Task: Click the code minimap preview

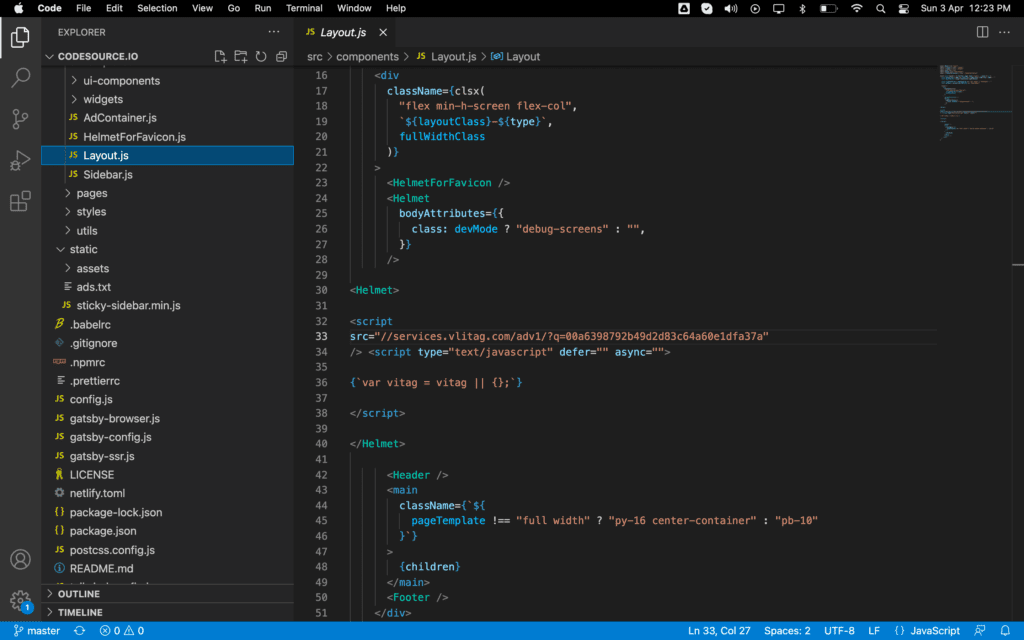Action: click(x=973, y=101)
